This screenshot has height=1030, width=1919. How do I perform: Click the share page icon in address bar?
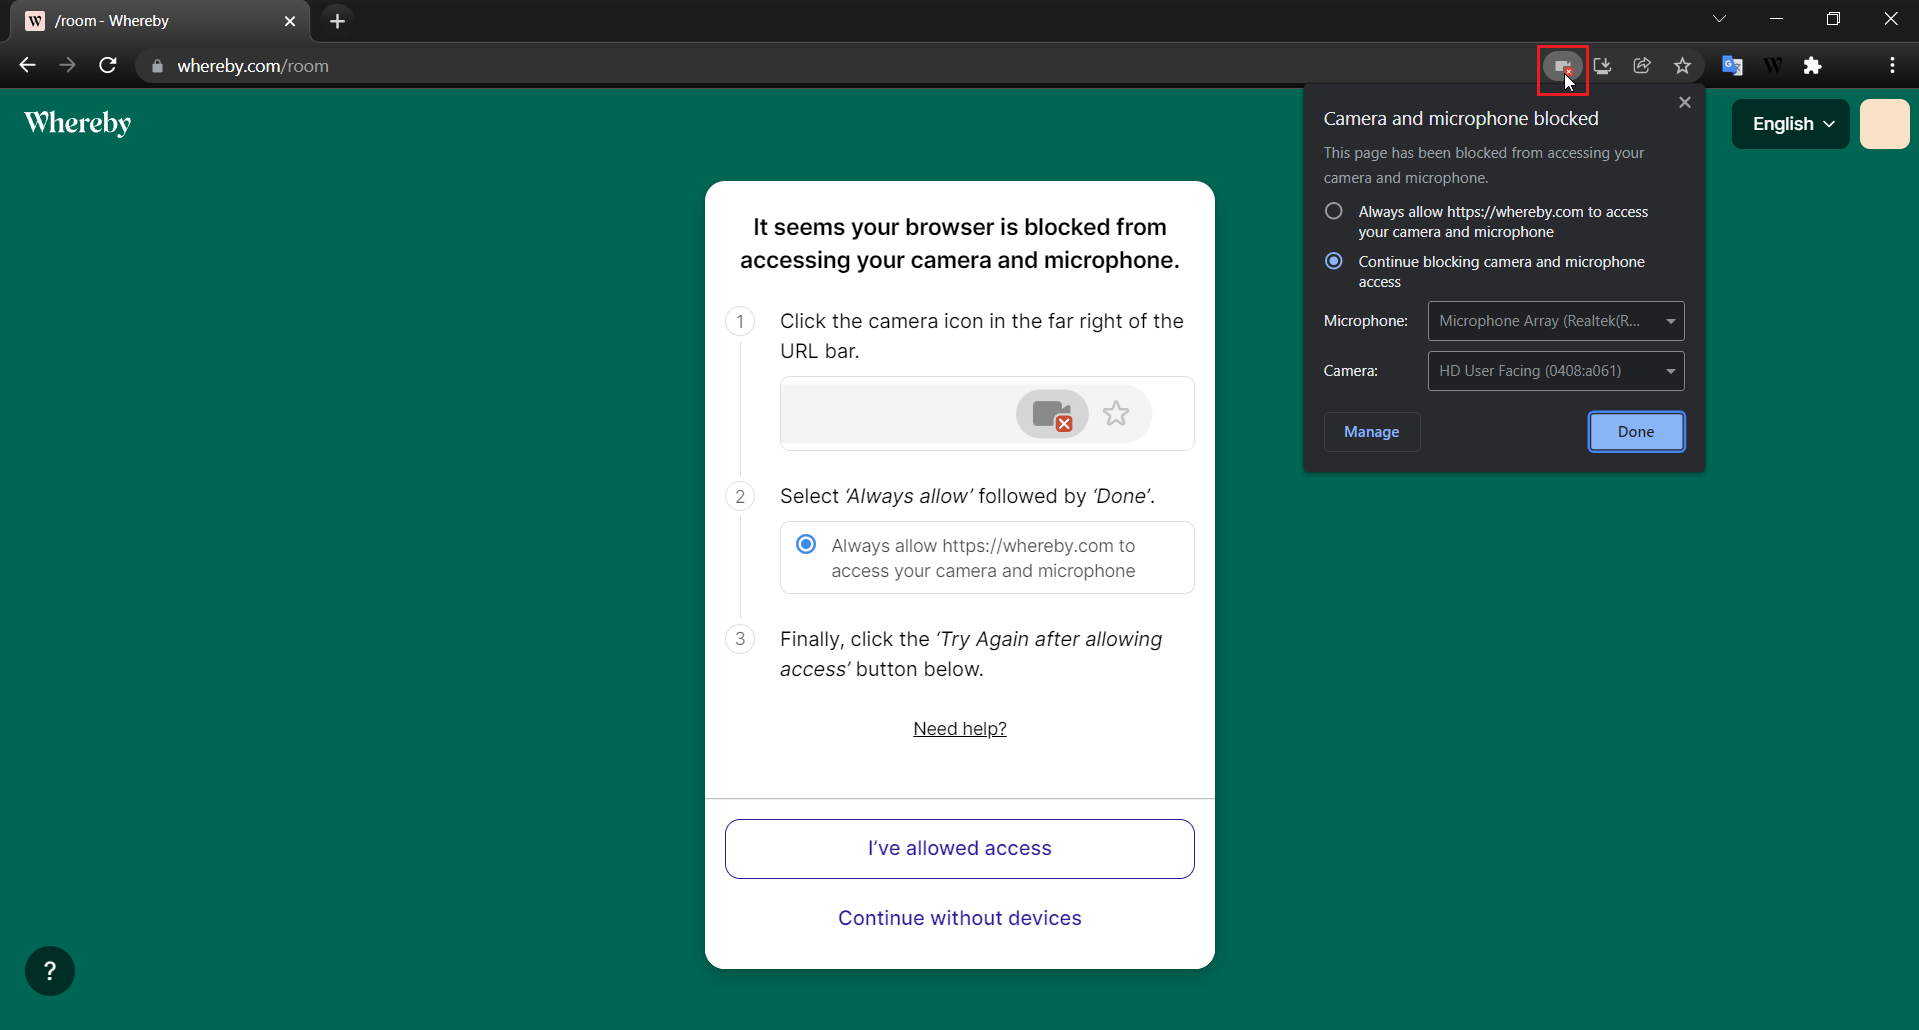click(1642, 66)
